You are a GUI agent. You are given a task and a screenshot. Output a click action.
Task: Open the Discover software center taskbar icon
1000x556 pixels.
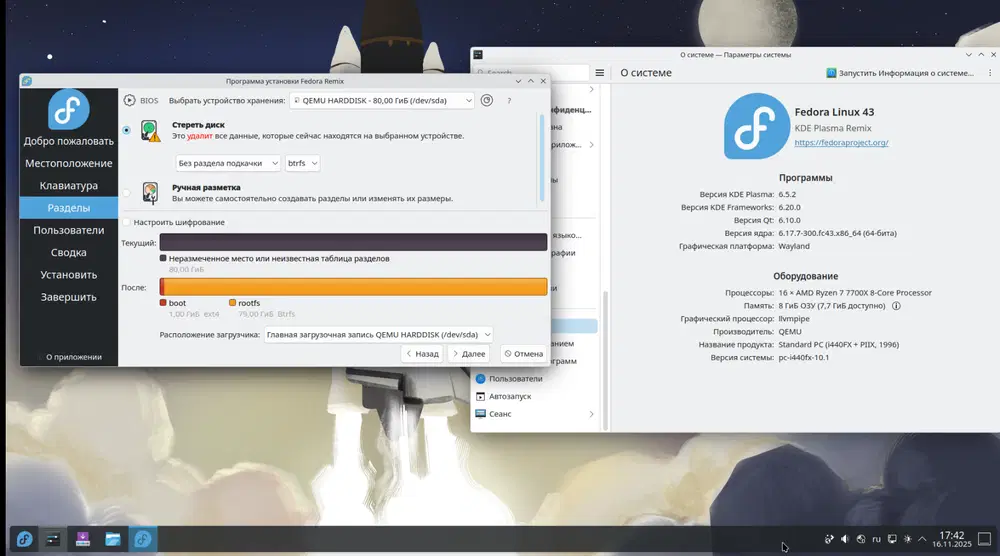pyautogui.click(x=83, y=539)
